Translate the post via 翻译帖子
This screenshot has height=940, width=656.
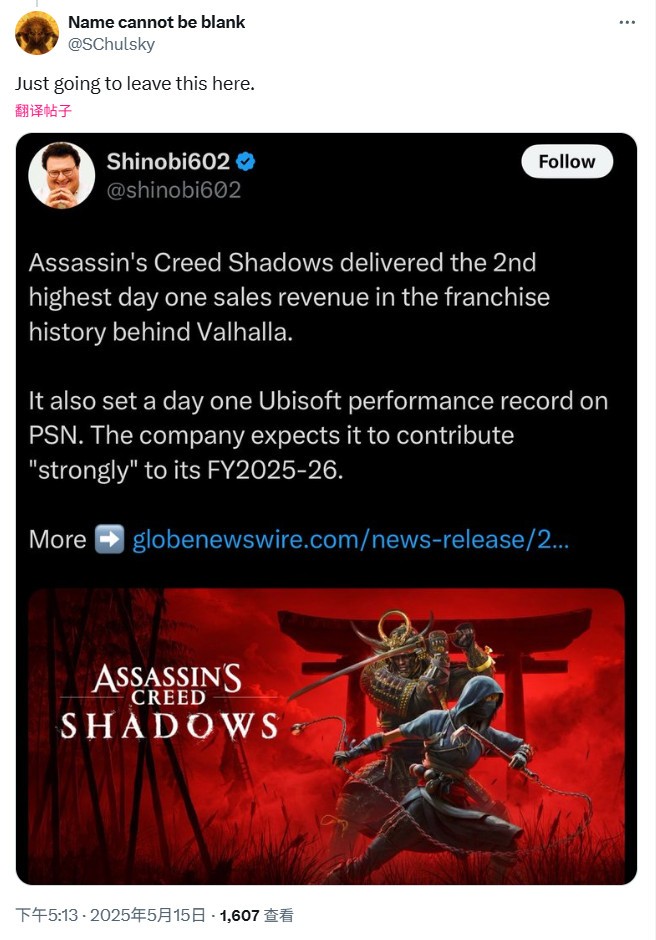pyautogui.click(x=43, y=110)
